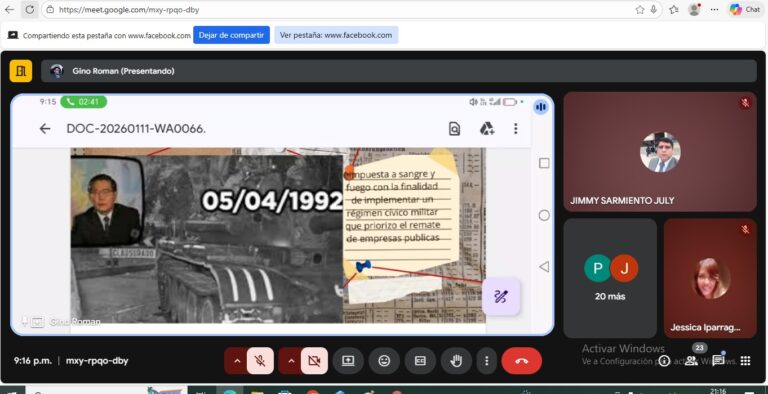Toggle the muted microphone button

coord(260,361)
